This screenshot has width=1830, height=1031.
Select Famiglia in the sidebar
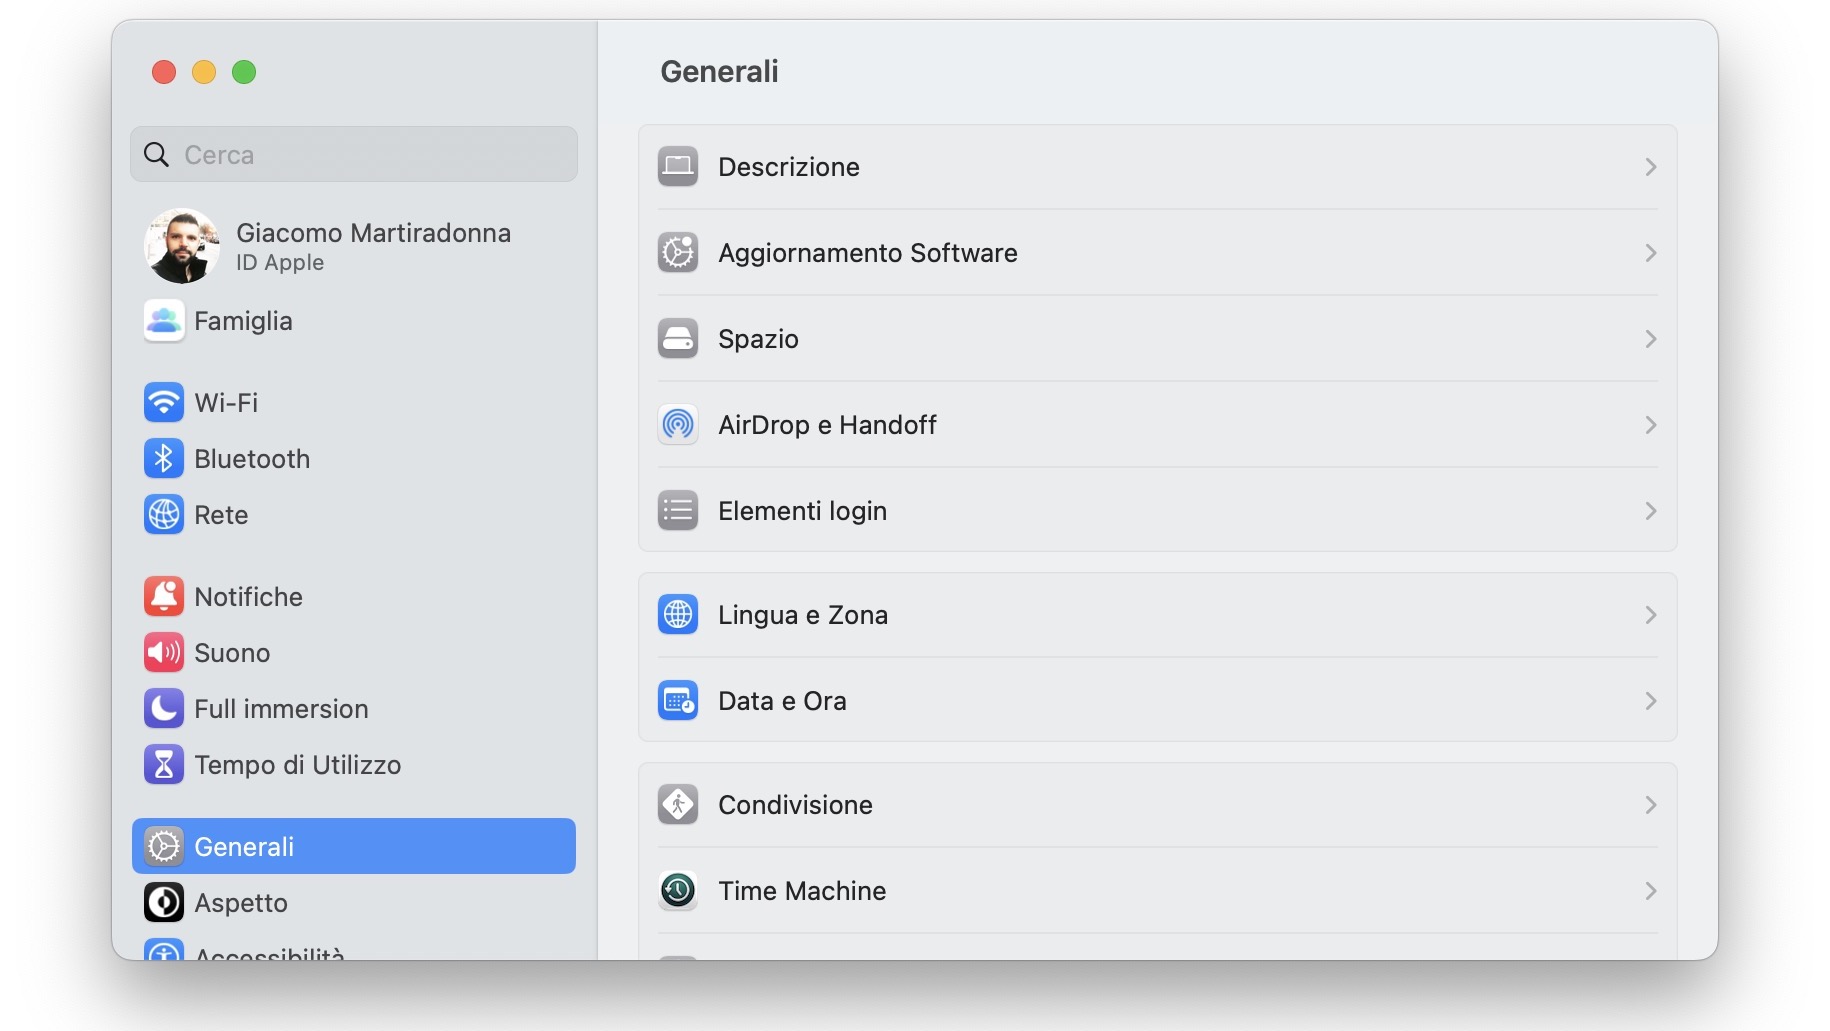(243, 321)
